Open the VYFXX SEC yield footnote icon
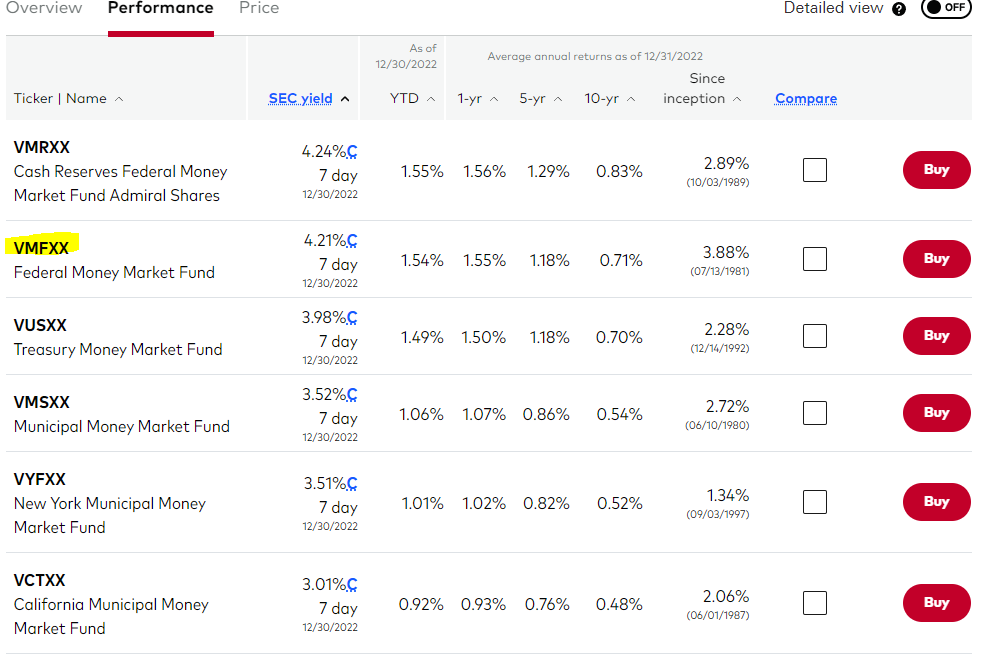Image resolution: width=993 pixels, height=670 pixels. [x=352, y=484]
